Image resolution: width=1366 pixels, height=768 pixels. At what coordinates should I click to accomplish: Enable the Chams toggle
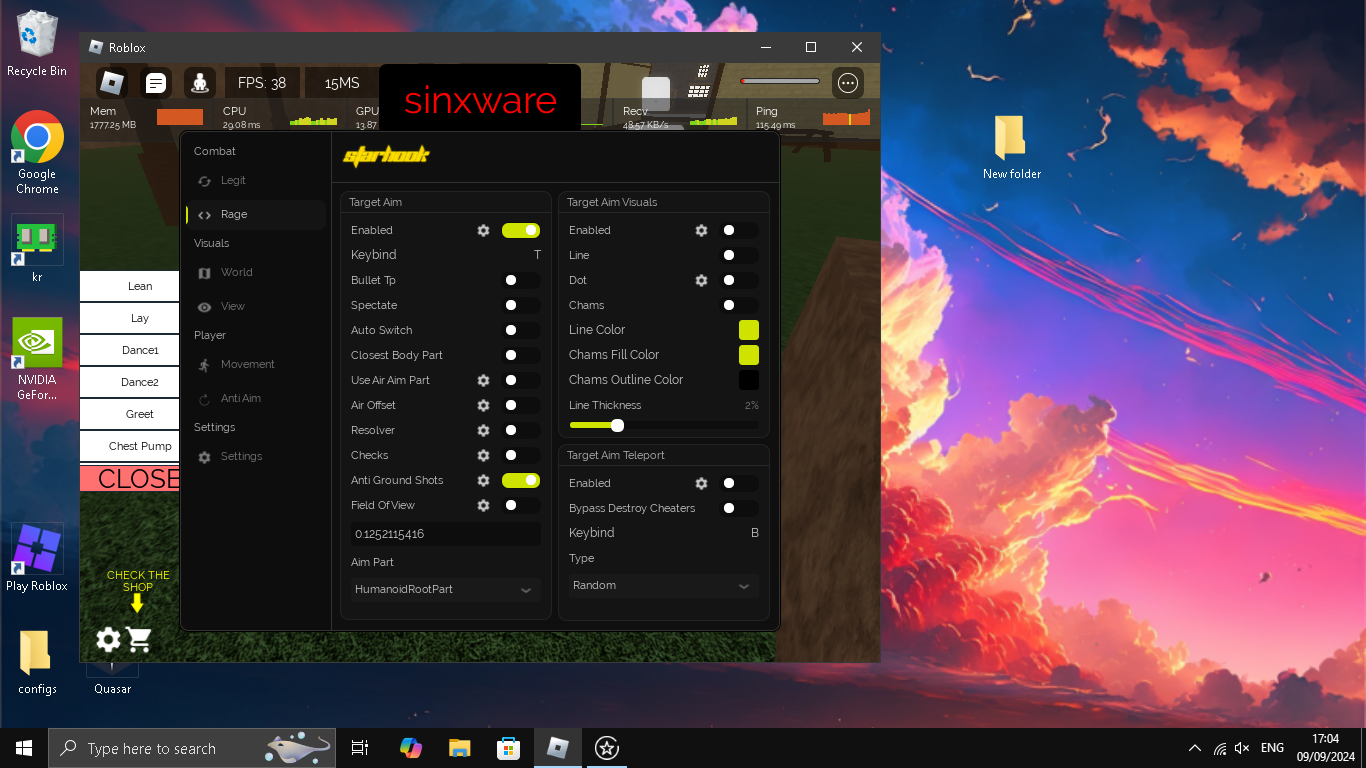pos(739,305)
